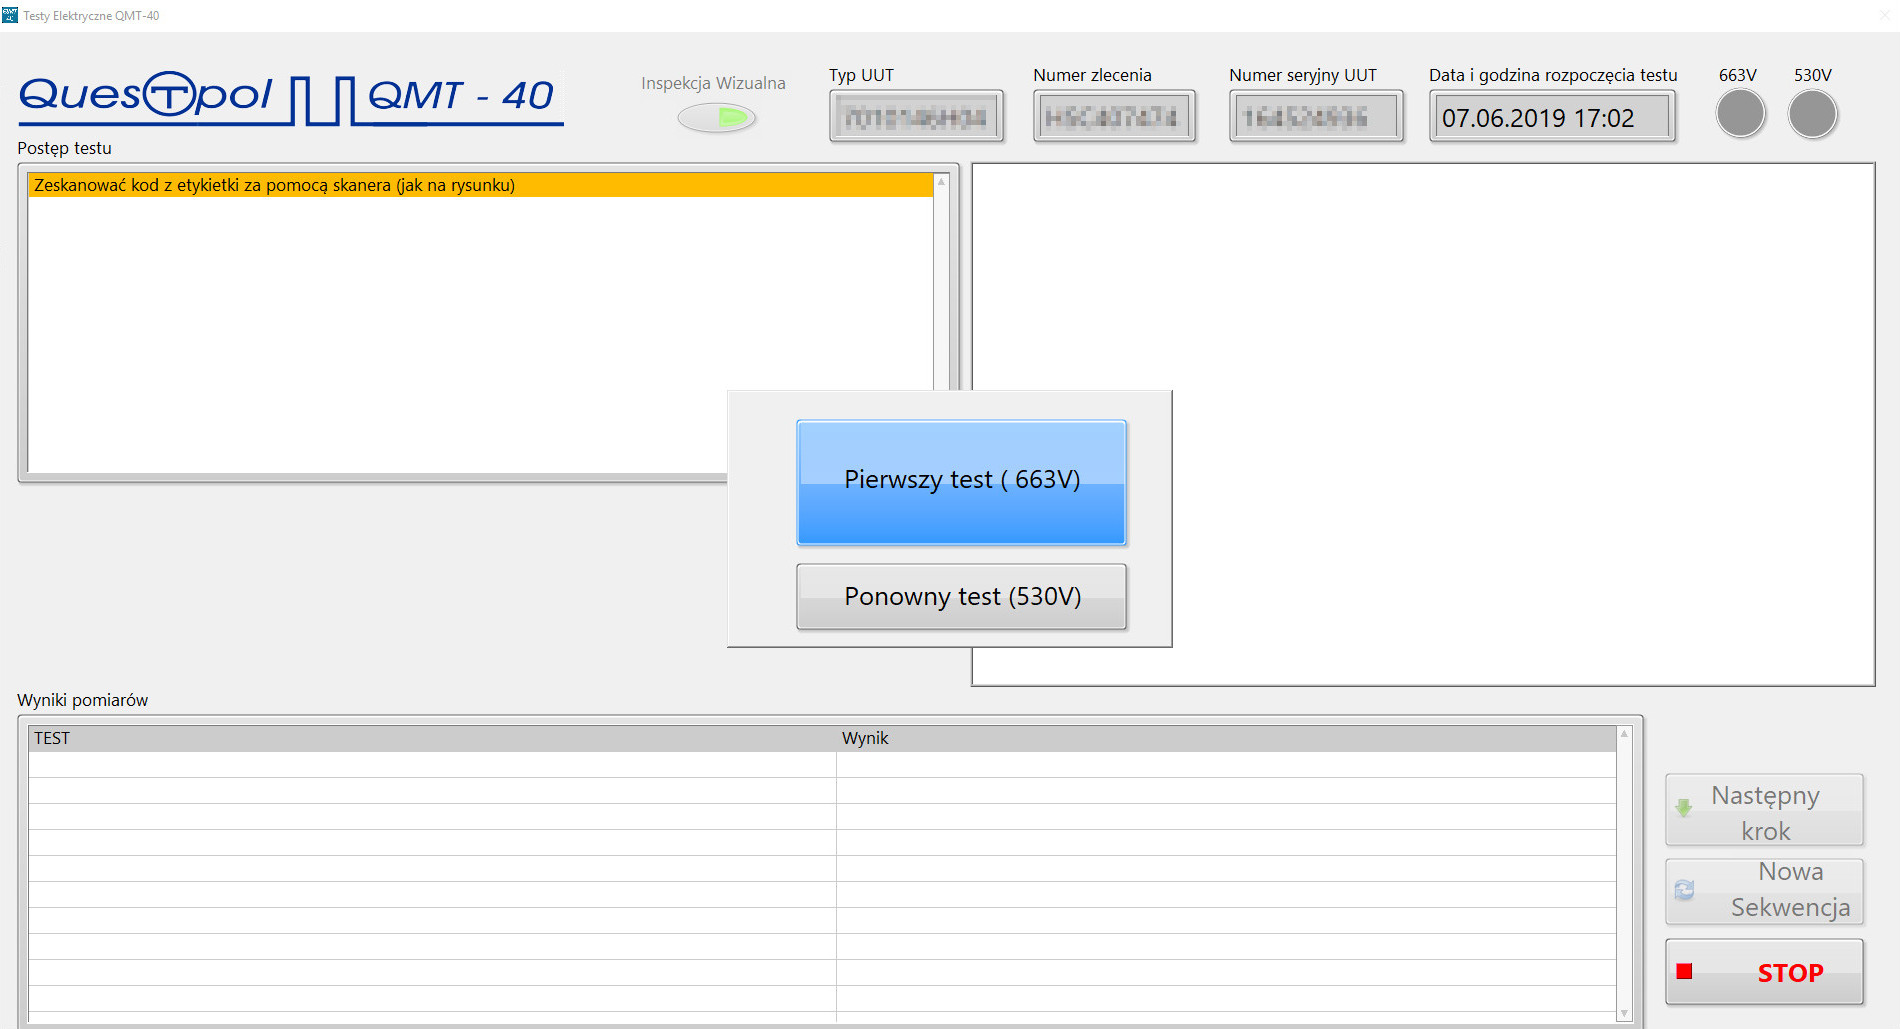Click the Numer zlecenia label
The height and width of the screenshot is (1029, 1900).
[1092, 75]
